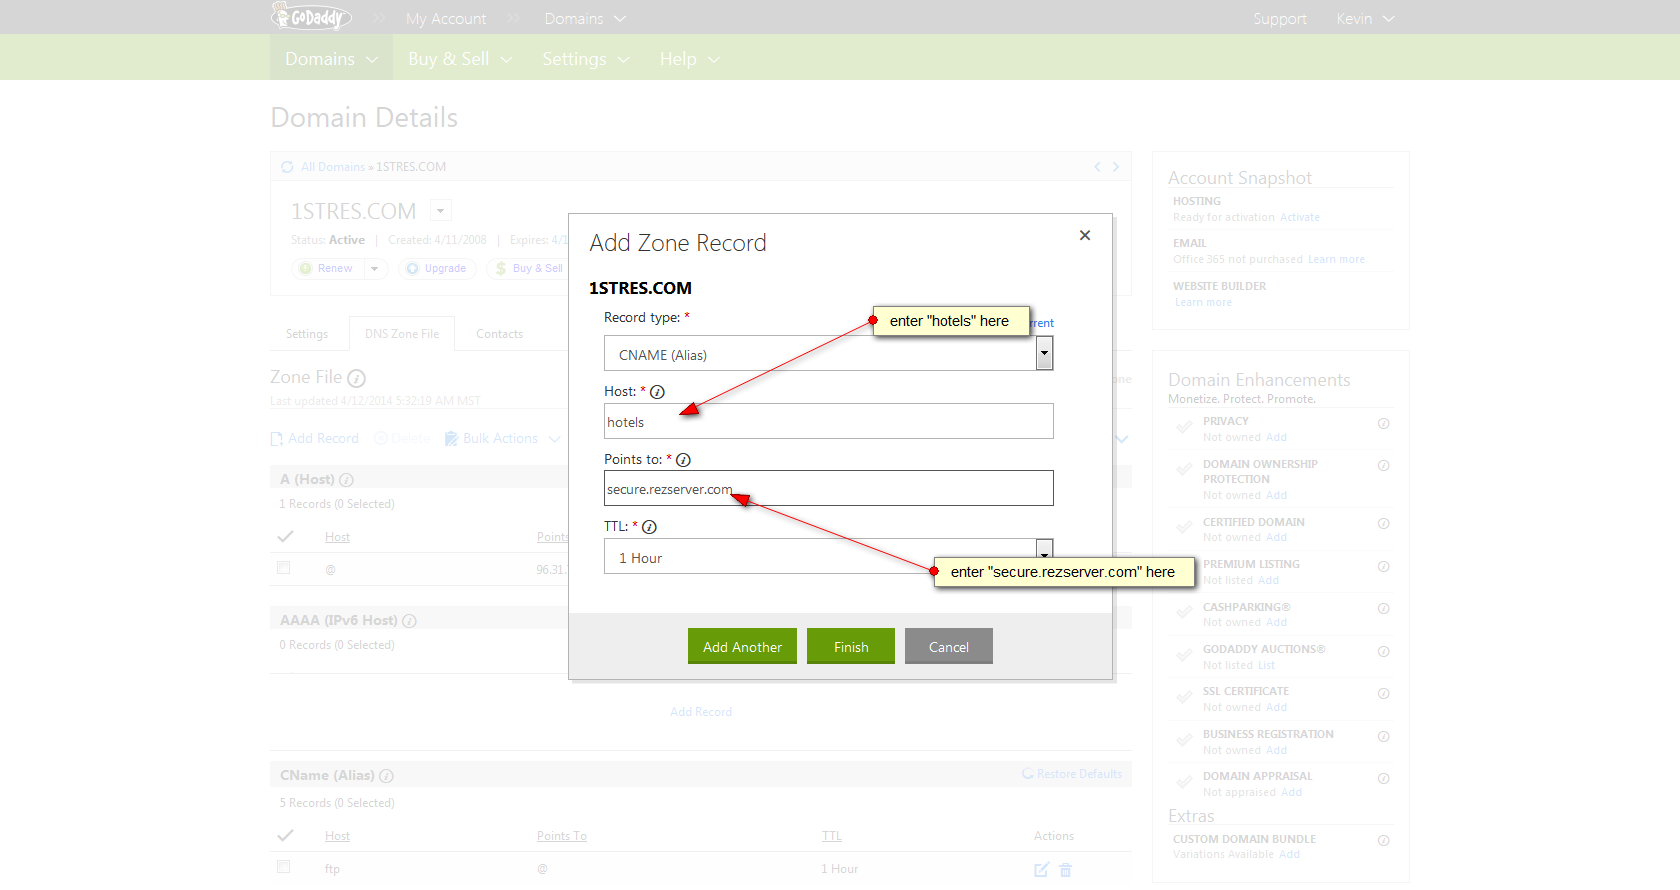Click Learn more under Website Builder

click(x=1204, y=302)
